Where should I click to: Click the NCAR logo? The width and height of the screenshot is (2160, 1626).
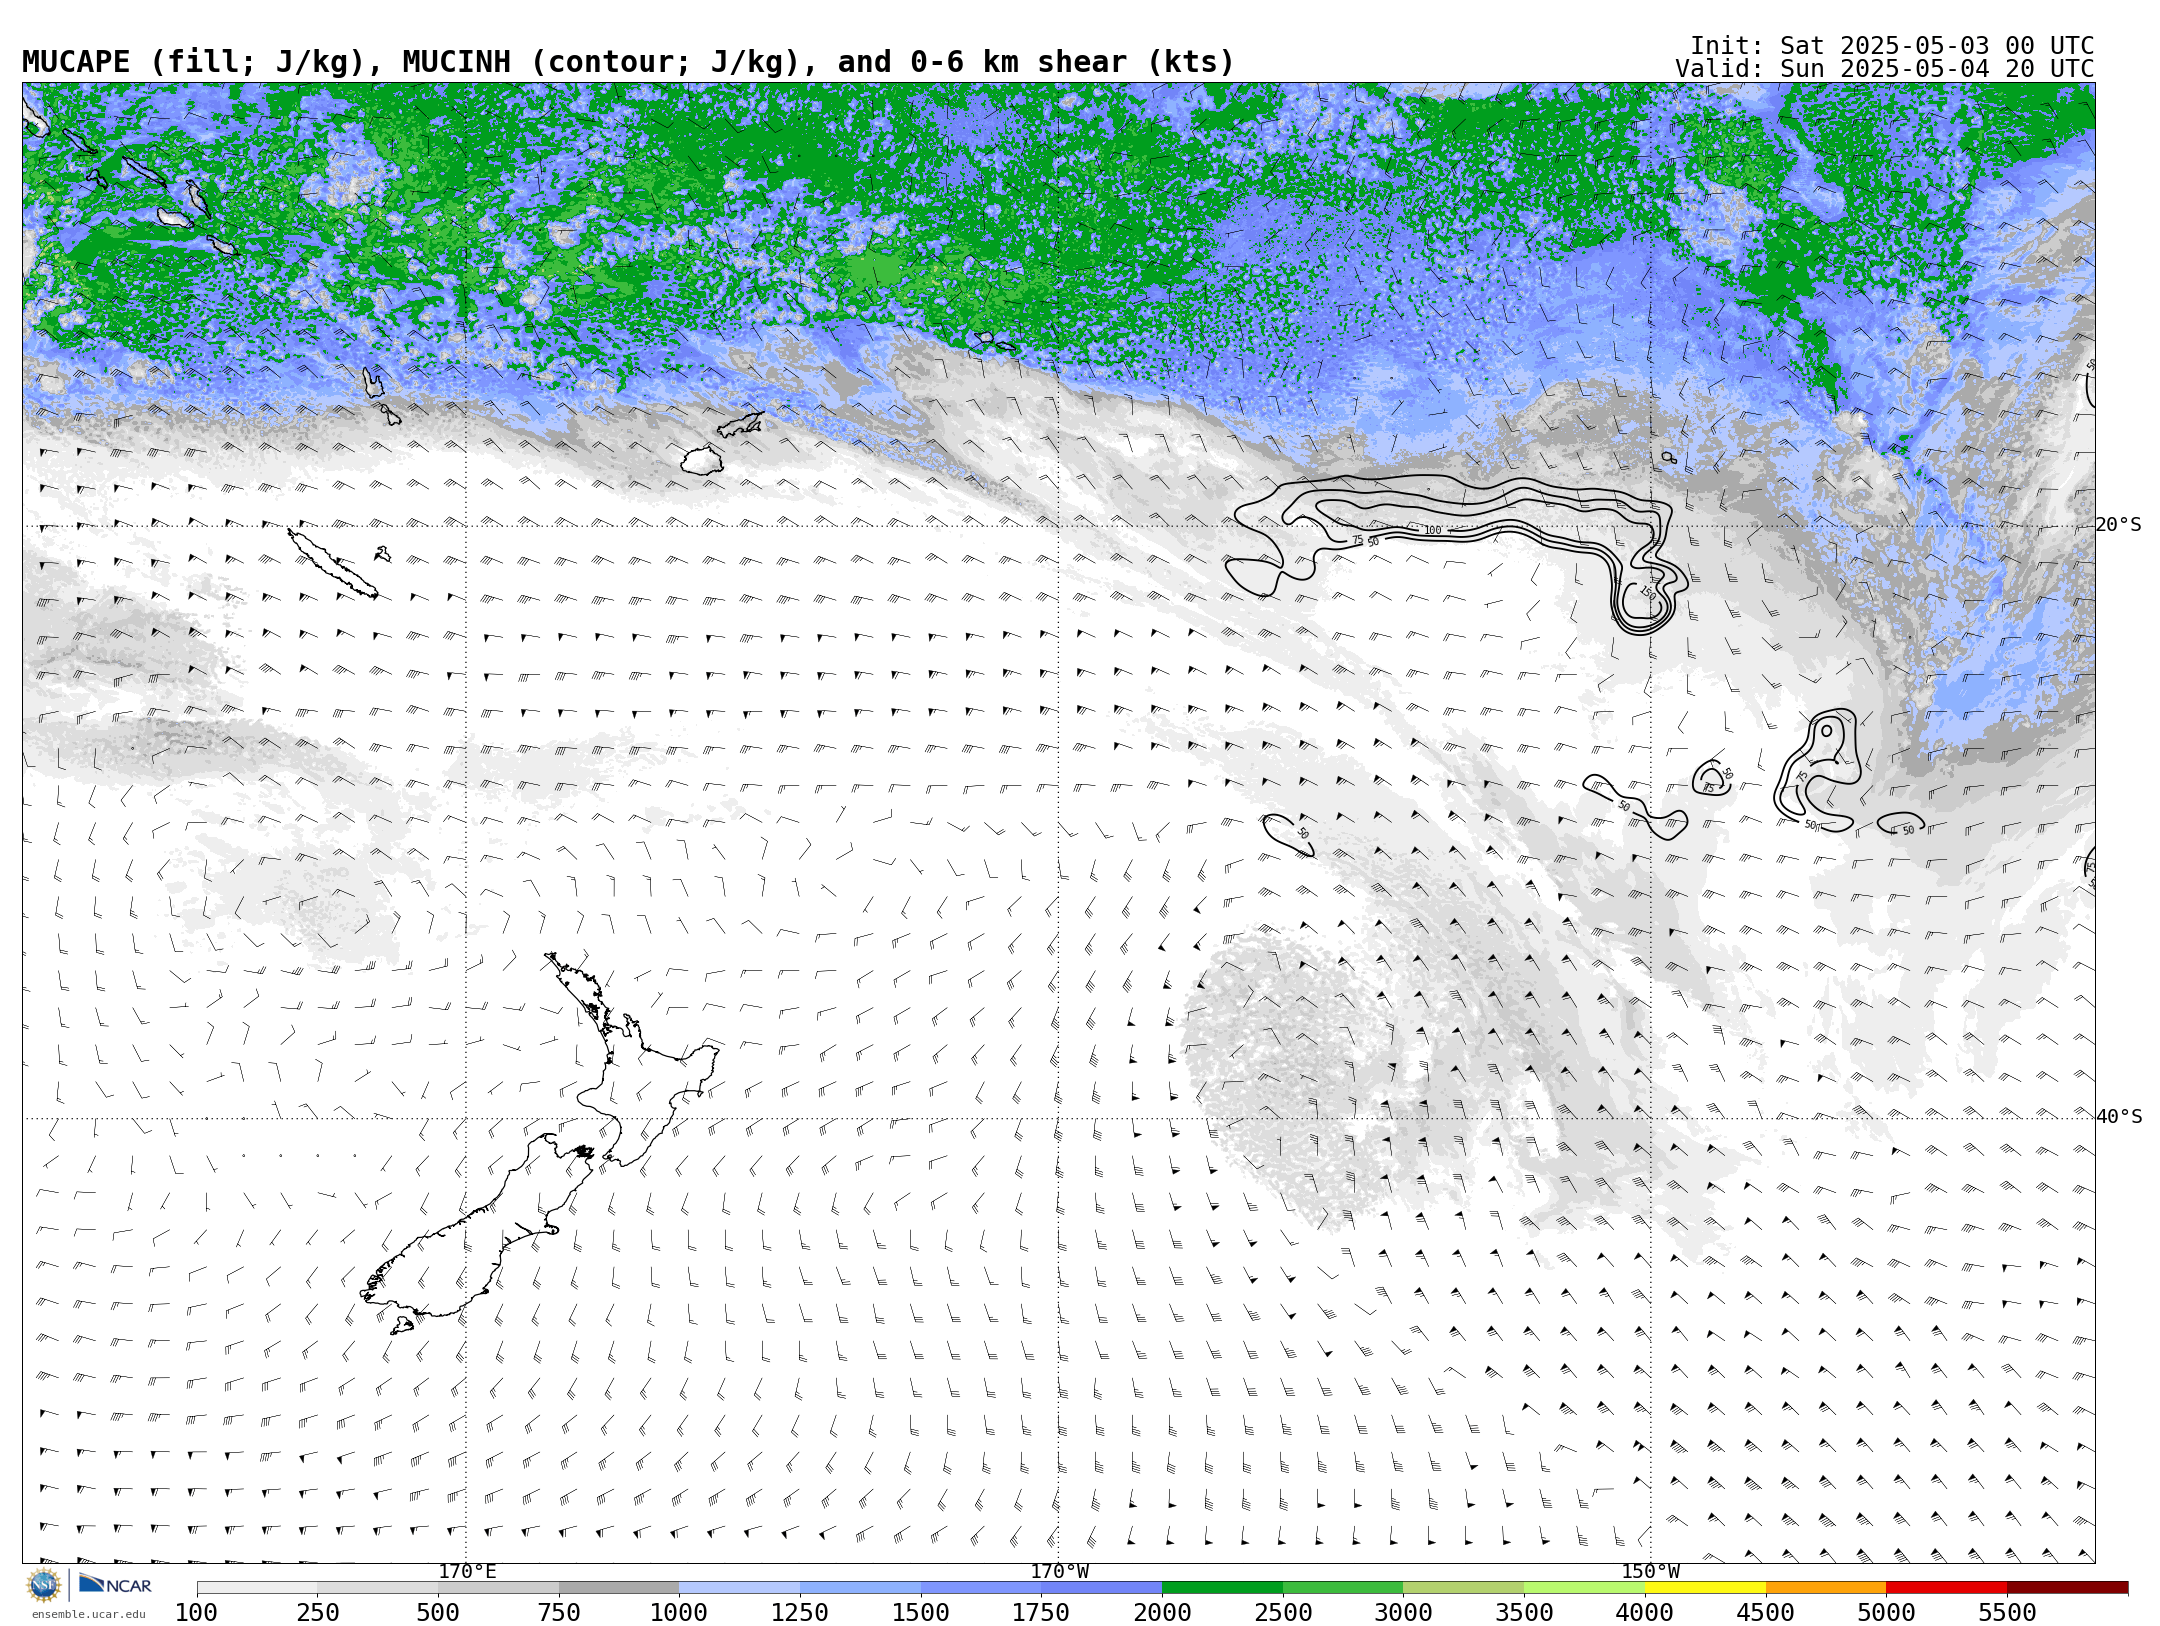point(115,1585)
